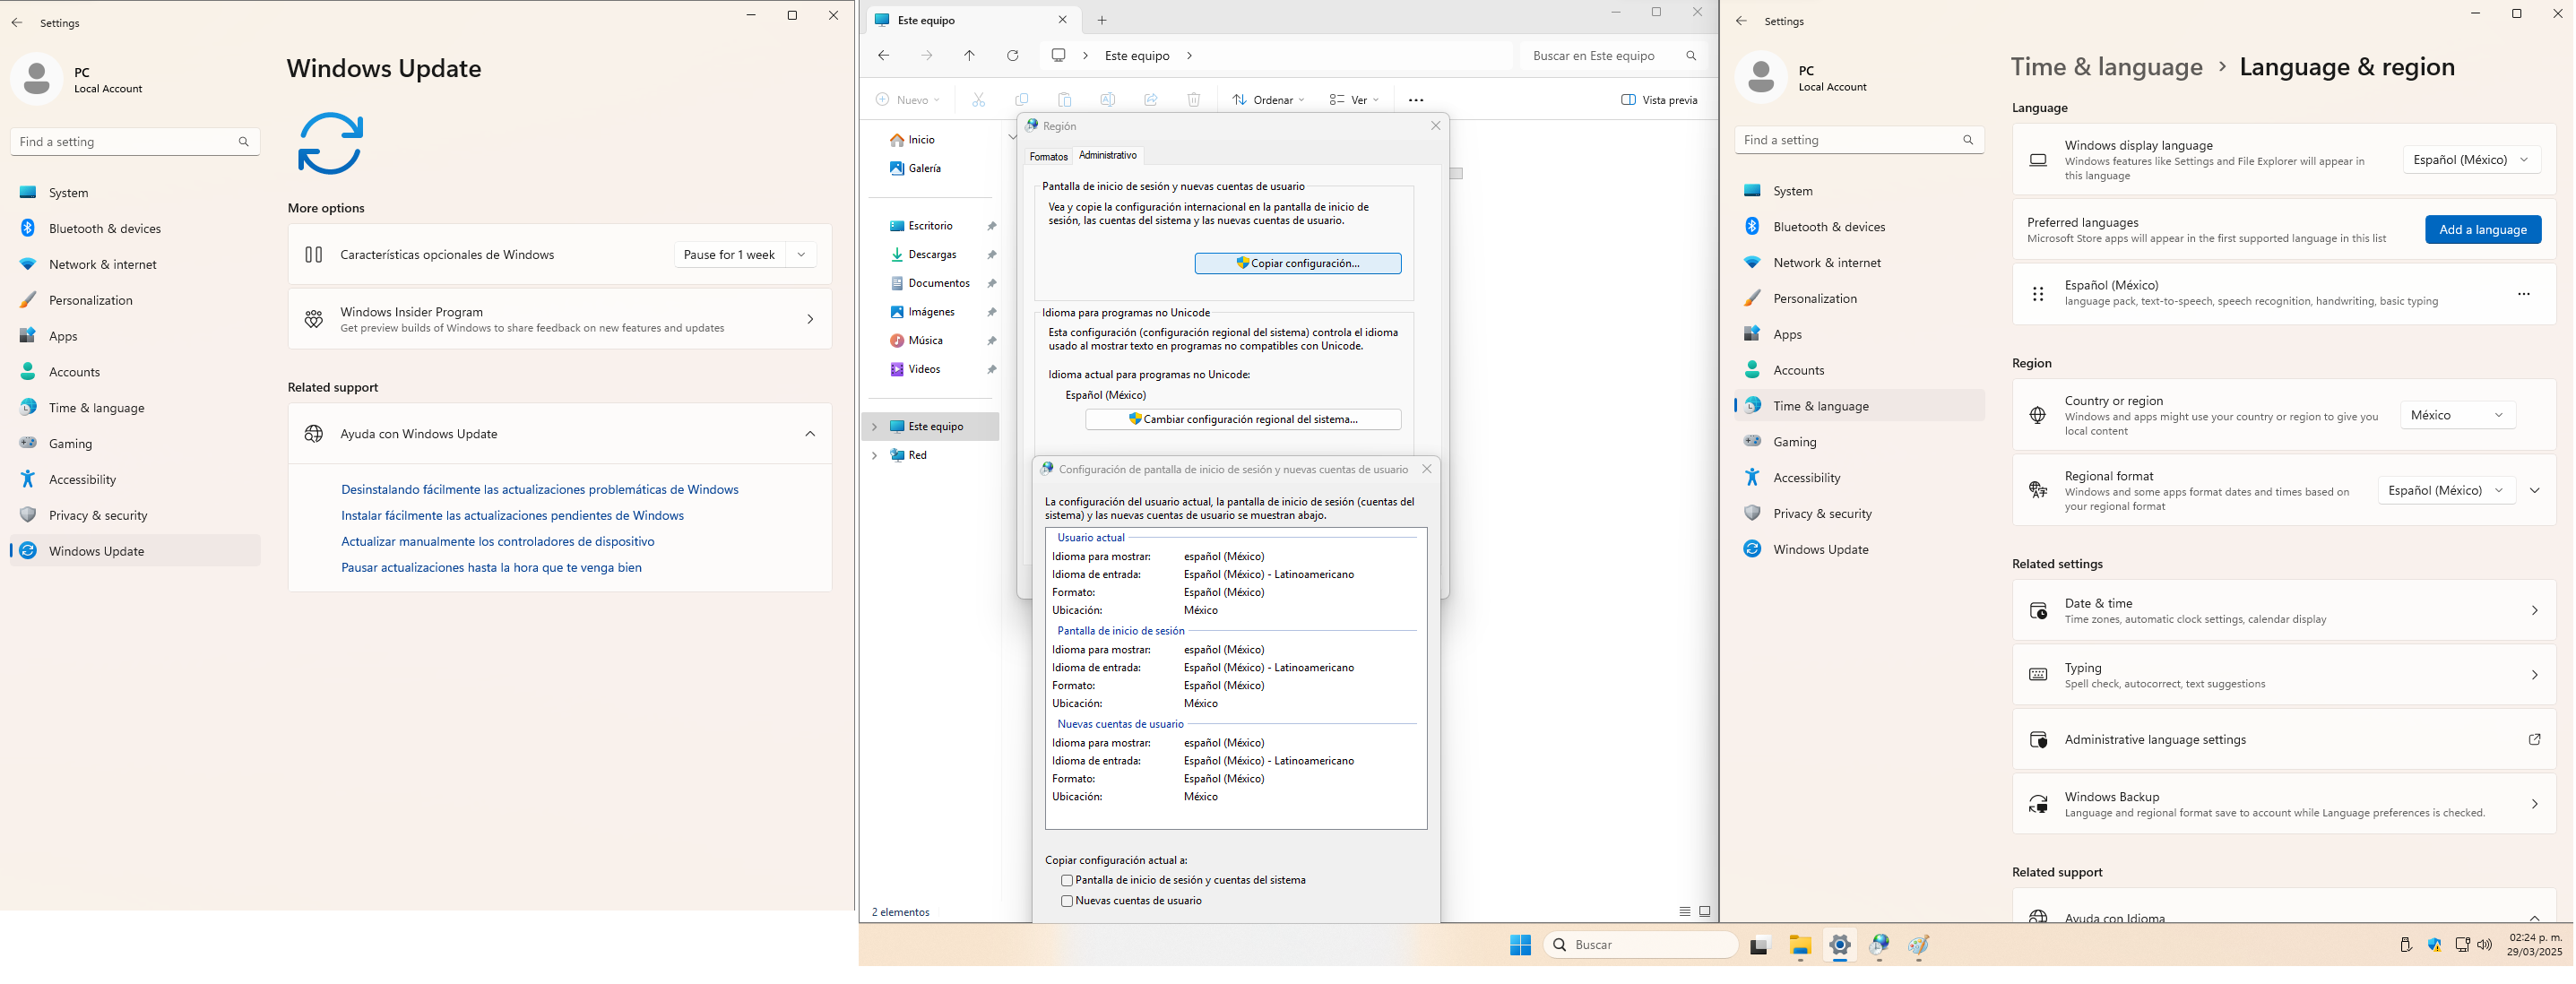Open the Regional format Español (México) dropdown
The width and height of the screenshot is (2576, 984).
(2446, 490)
